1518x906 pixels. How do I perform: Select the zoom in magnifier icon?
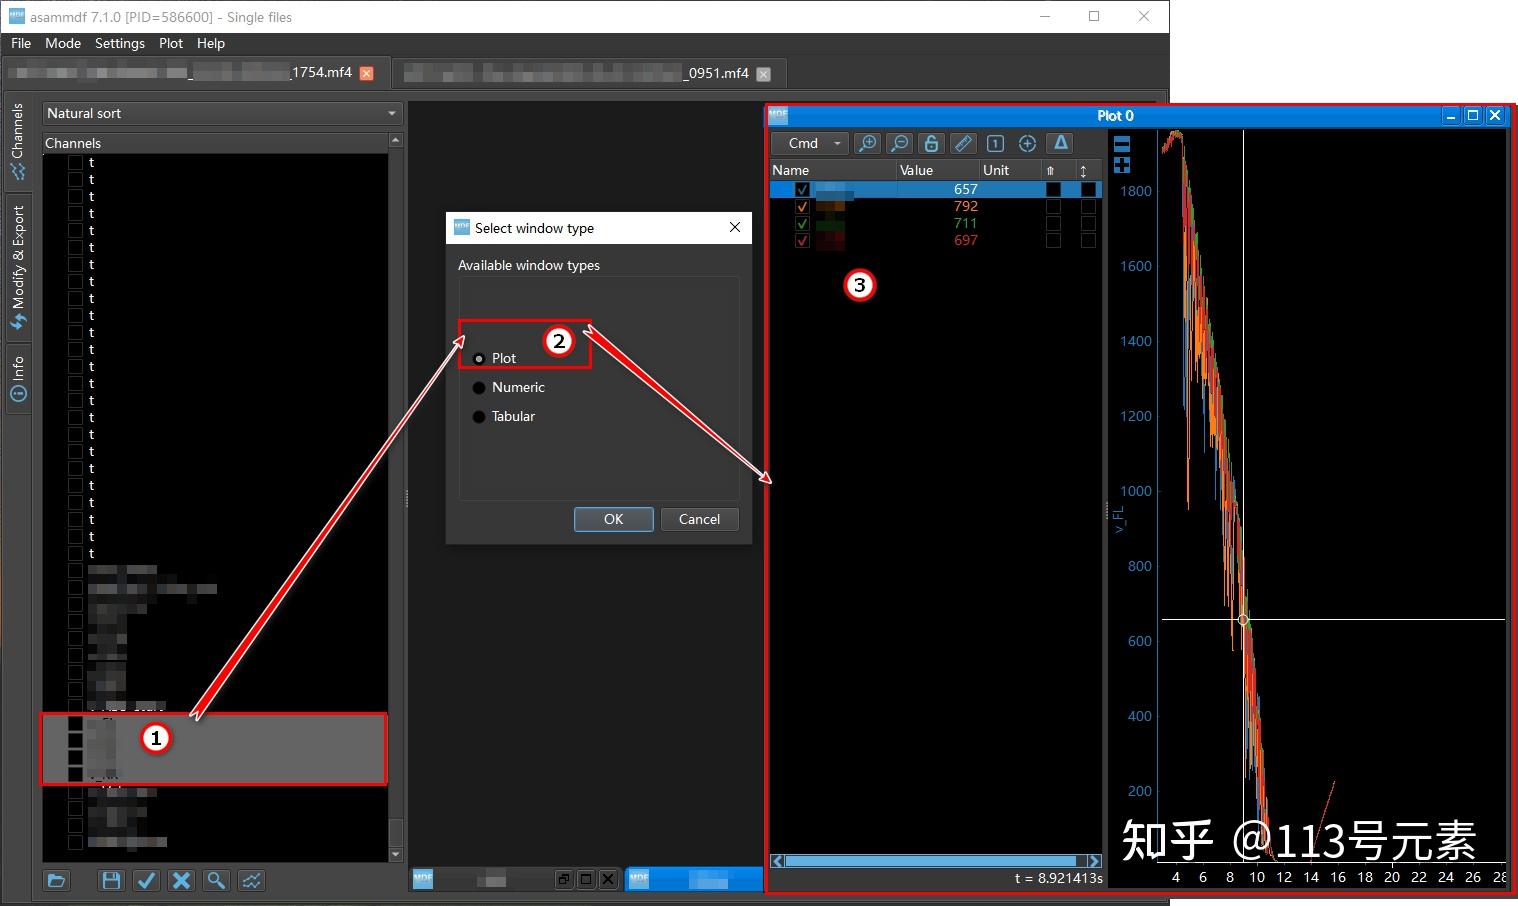(x=867, y=143)
